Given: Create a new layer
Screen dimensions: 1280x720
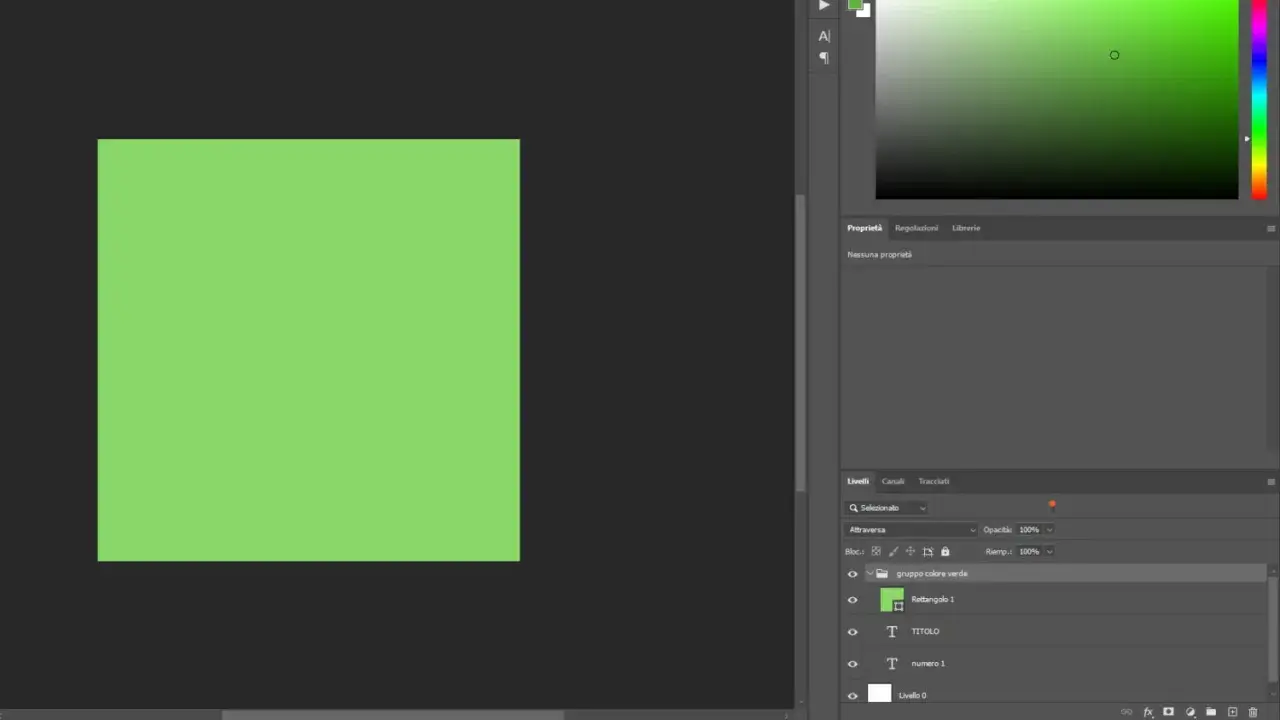Looking at the screenshot, I should point(1232,712).
